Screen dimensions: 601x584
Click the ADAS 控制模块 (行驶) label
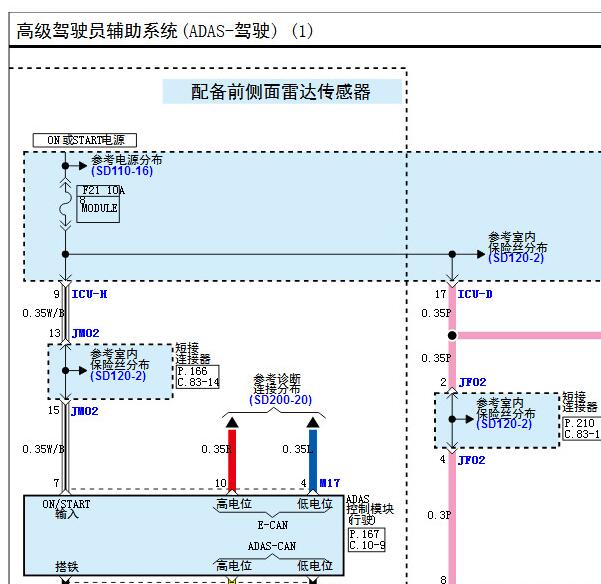[x=369, y=510]
